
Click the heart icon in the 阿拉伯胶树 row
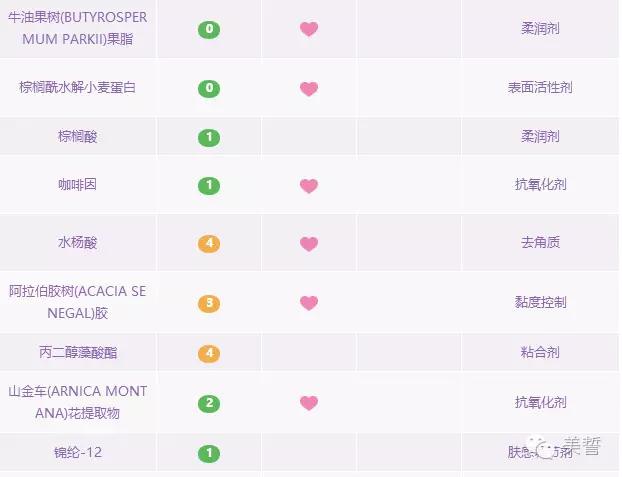click(x=309, y=302)
